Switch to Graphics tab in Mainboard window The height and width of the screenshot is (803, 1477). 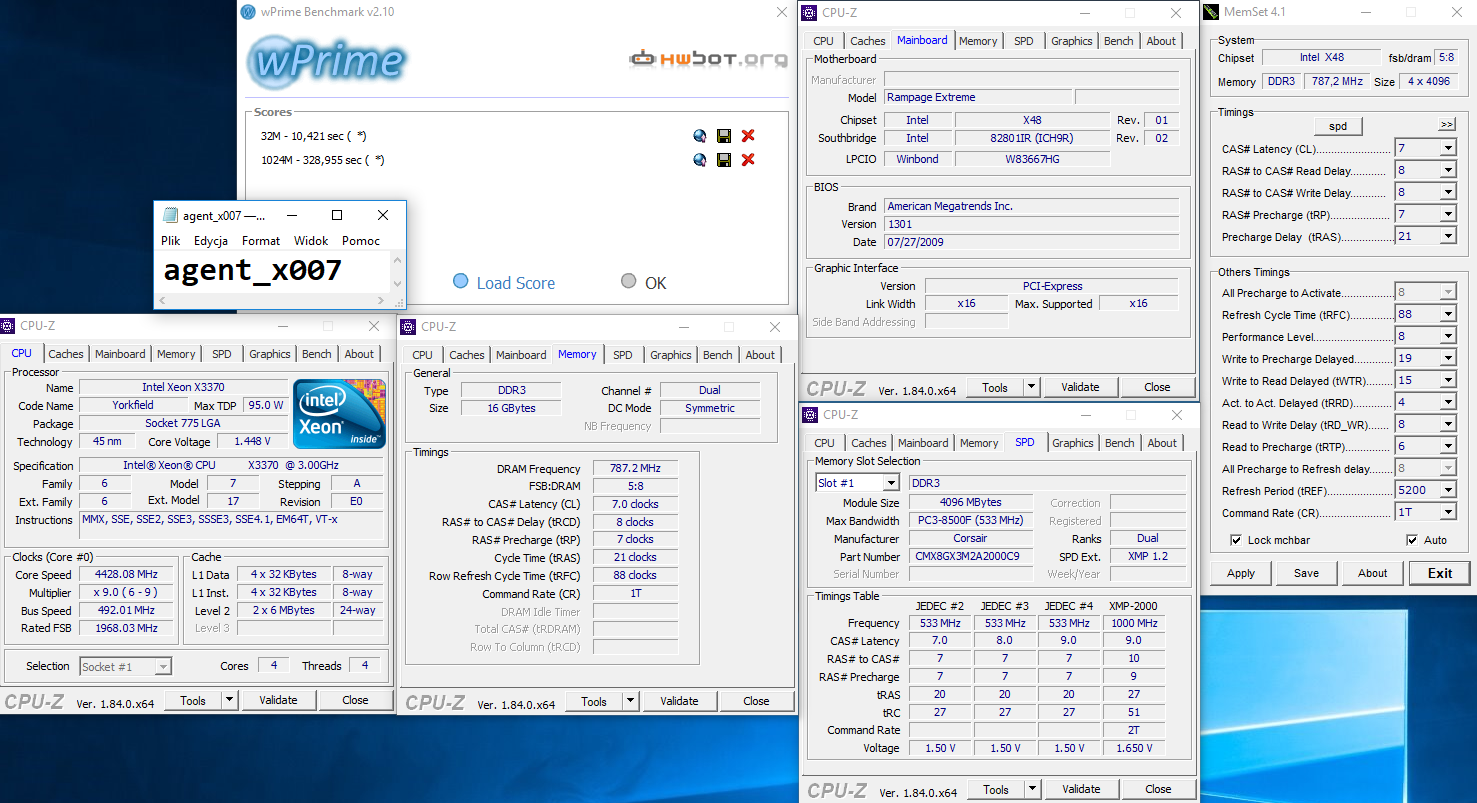pyautogui.click(x=1071, y=41)
